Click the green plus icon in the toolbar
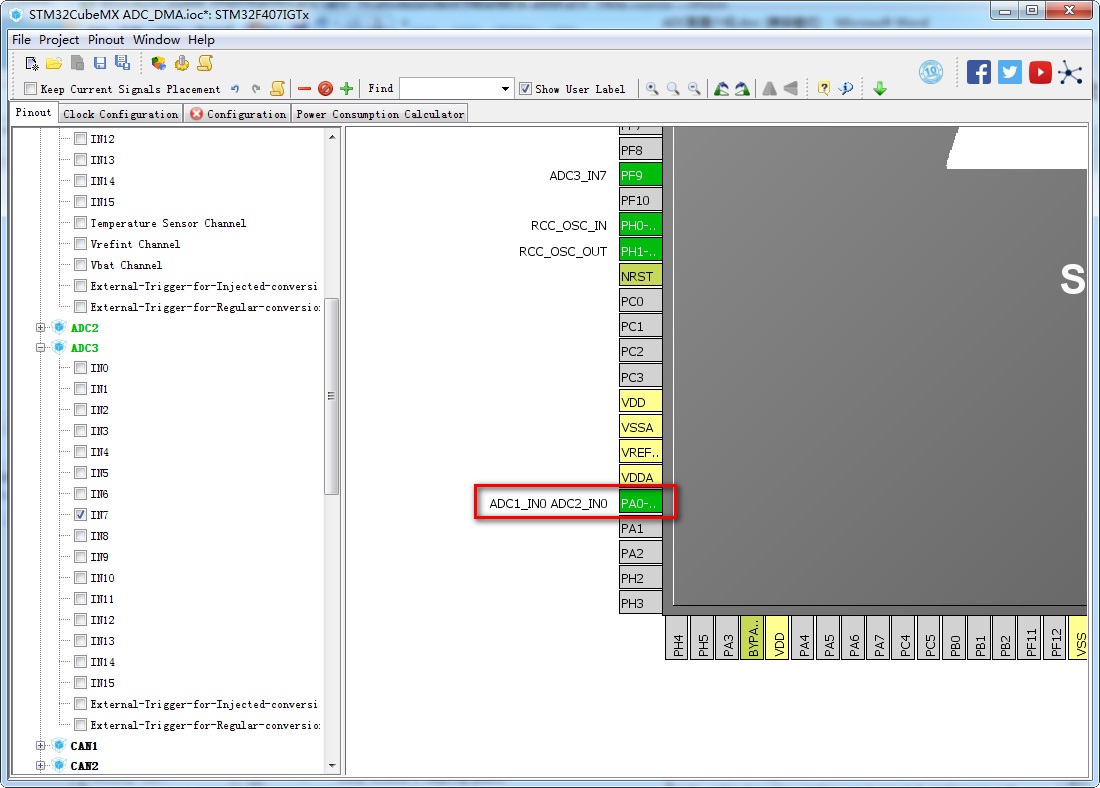The width and height of the screenshot is (1100, 788). click(346, 88)
